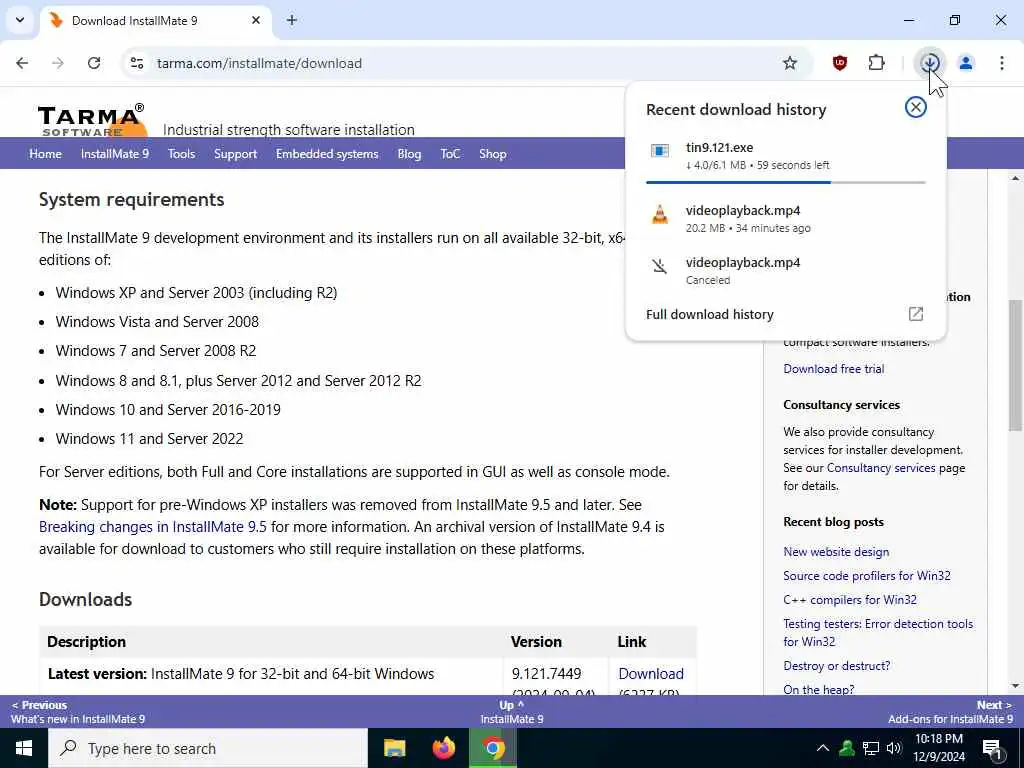1024x768 pixels.
Task: Click the Chrome taskbar icon
Action: [494, 748]
